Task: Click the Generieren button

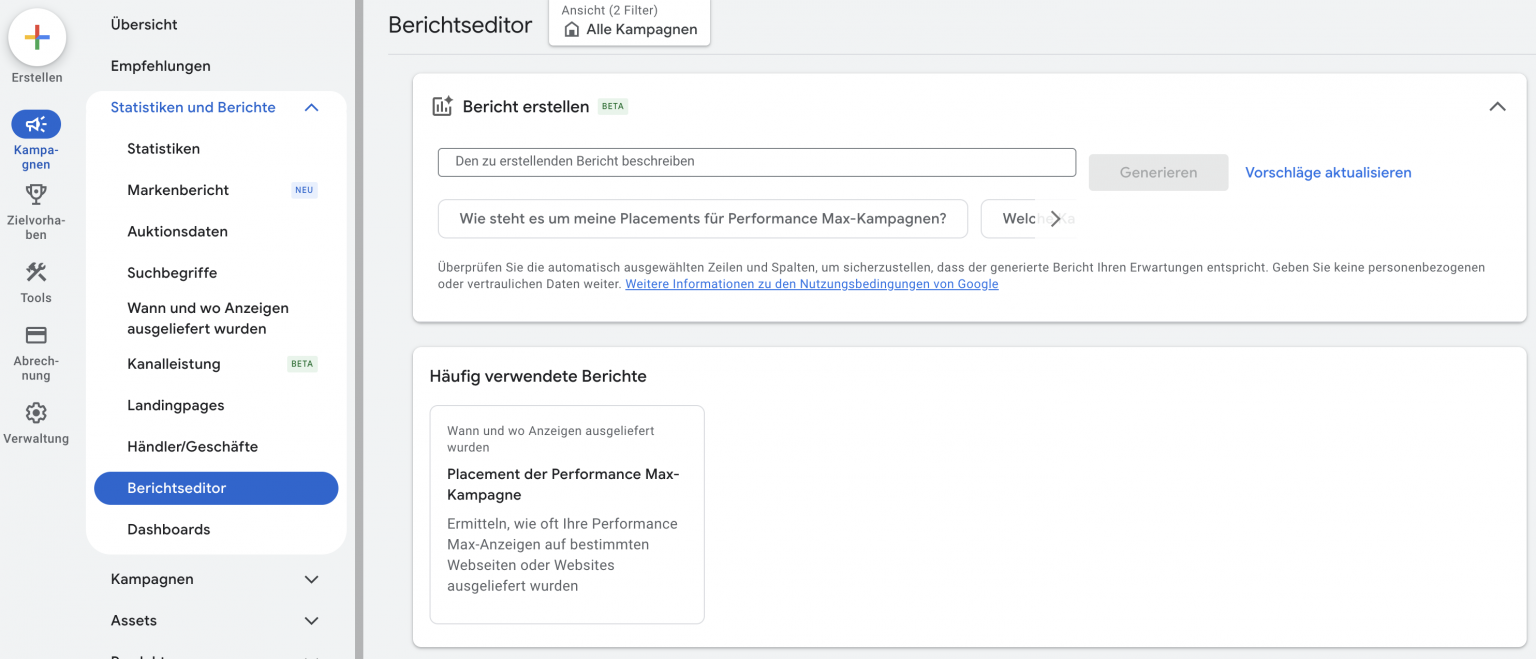Action: 1158,172
